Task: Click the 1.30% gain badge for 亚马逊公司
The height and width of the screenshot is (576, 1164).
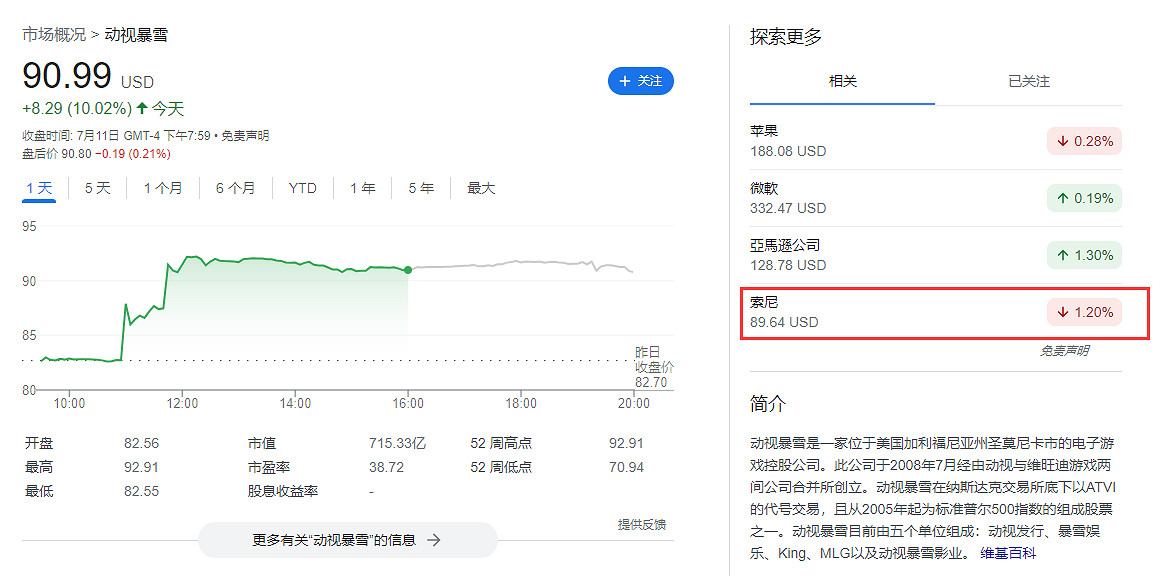Action: click(x=1084, y=255)
